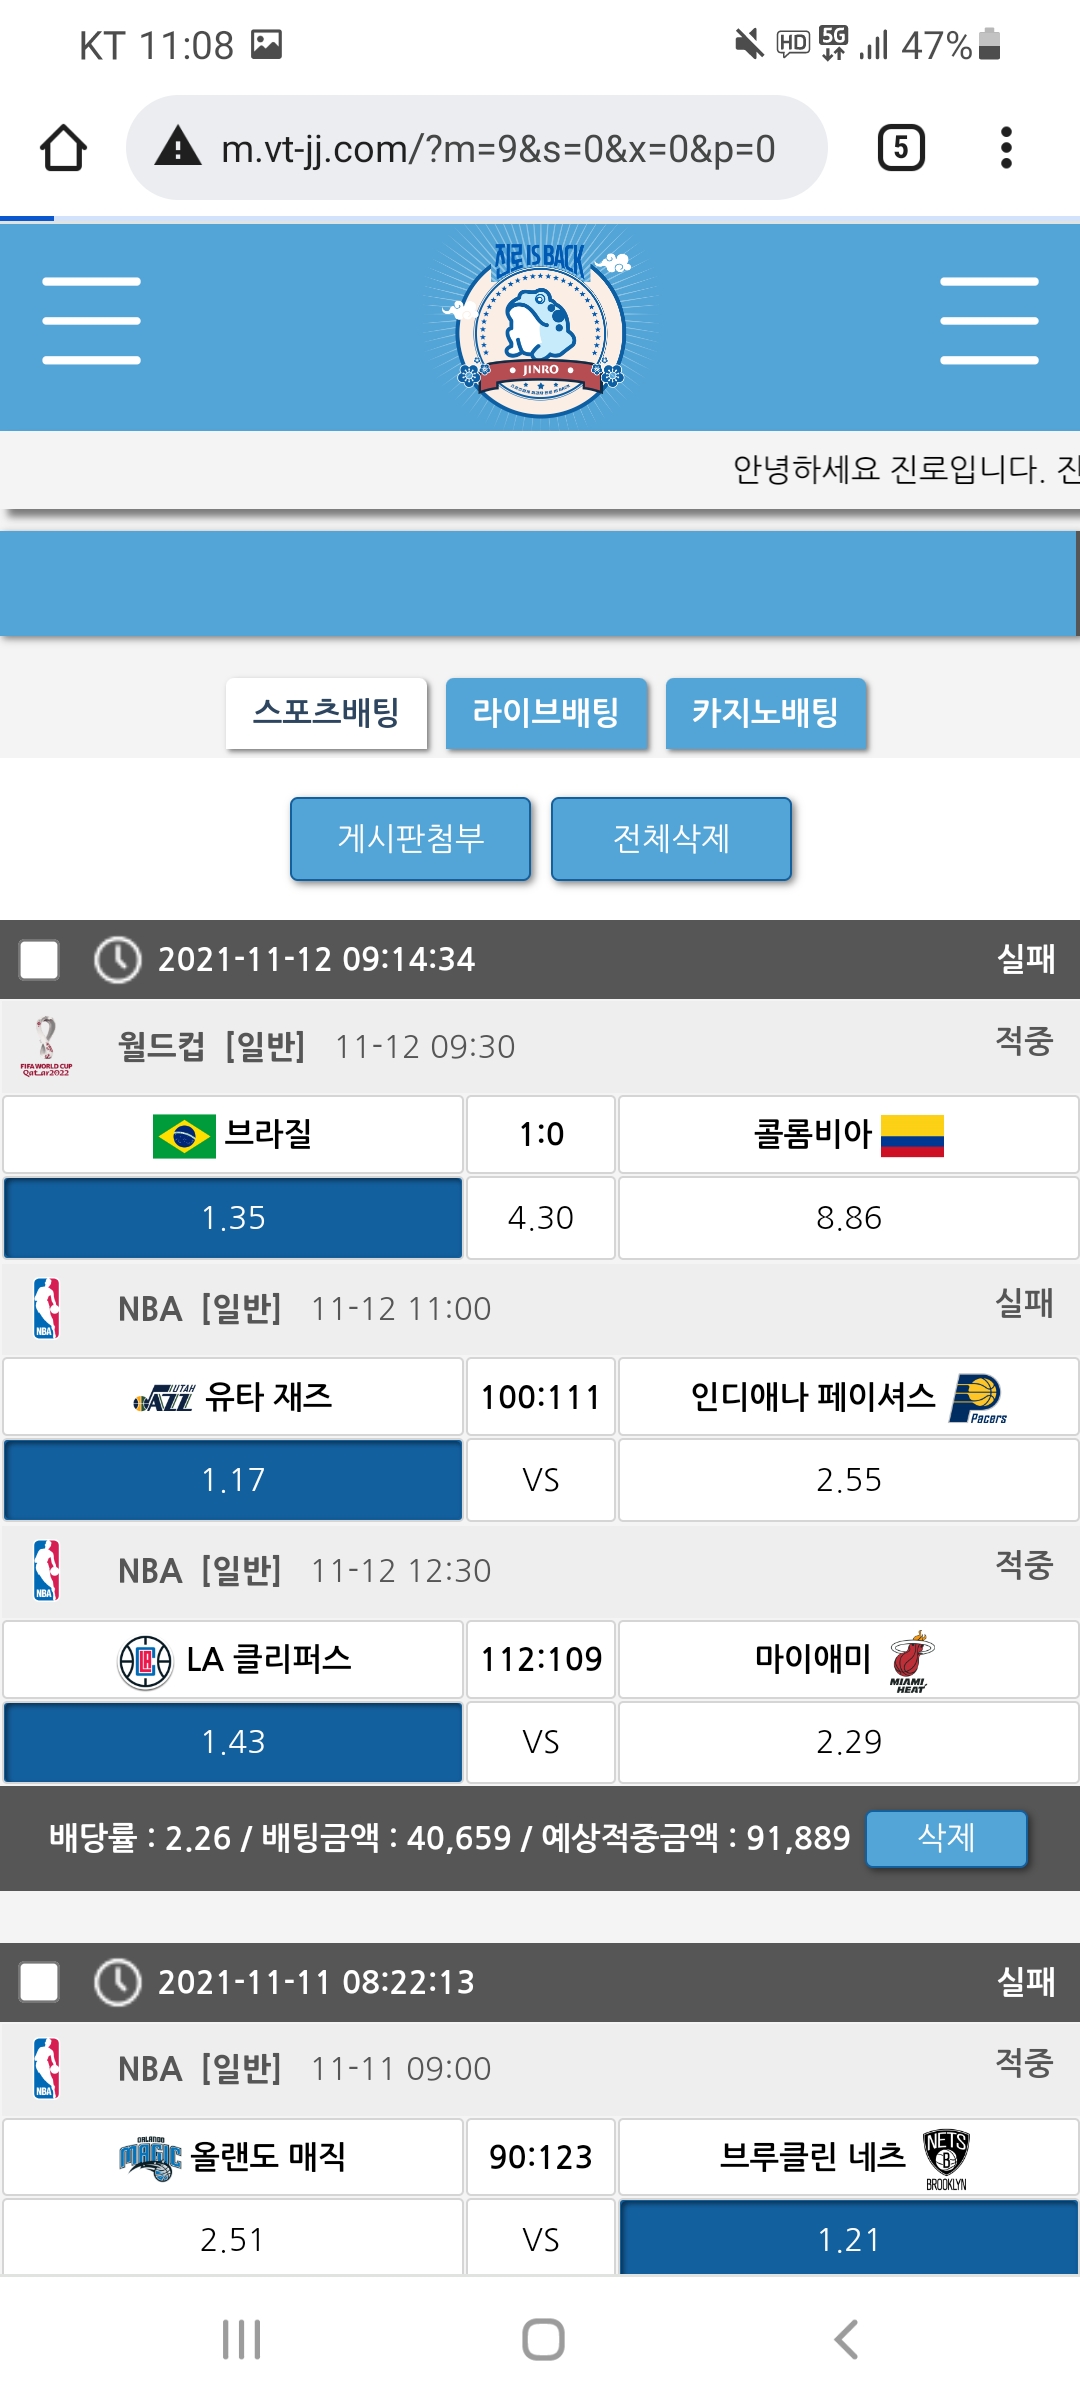Check the 2021-11-12 09:14:34 bet slip checkbox
Screen dimensions: 1080x2400
click(x=39, y=960)
